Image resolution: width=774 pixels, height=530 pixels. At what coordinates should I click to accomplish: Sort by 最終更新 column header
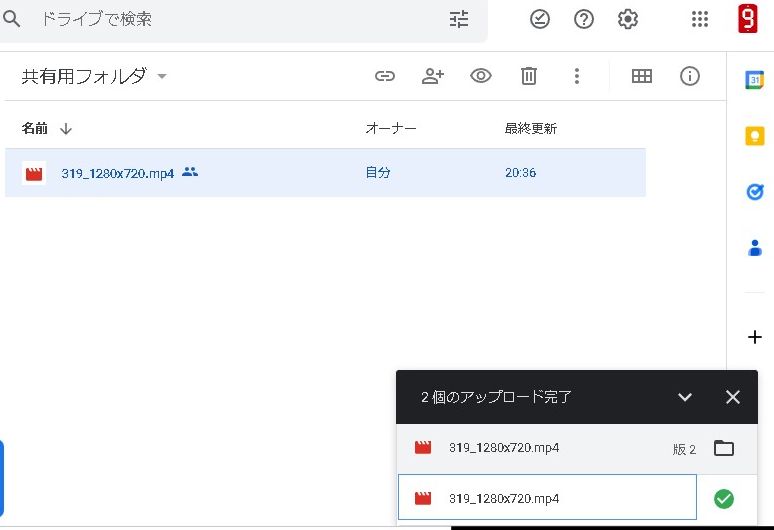click(530, 129)
